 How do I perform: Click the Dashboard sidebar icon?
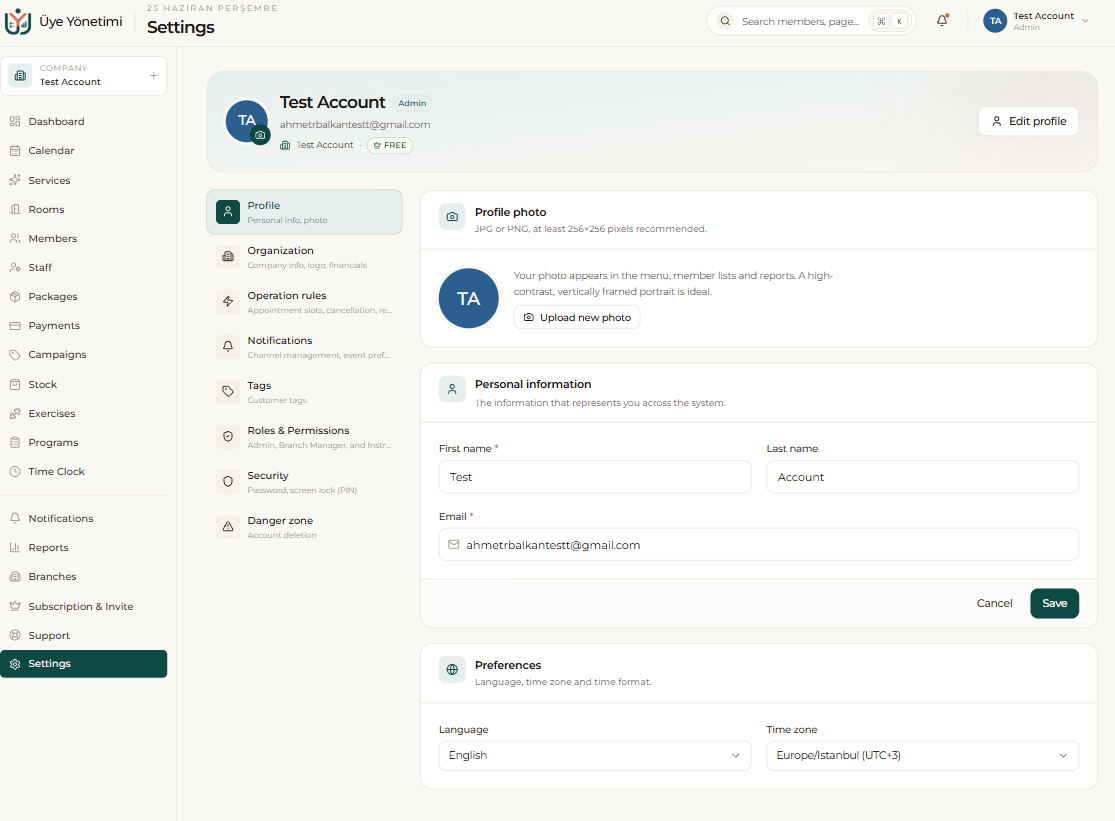15,122
